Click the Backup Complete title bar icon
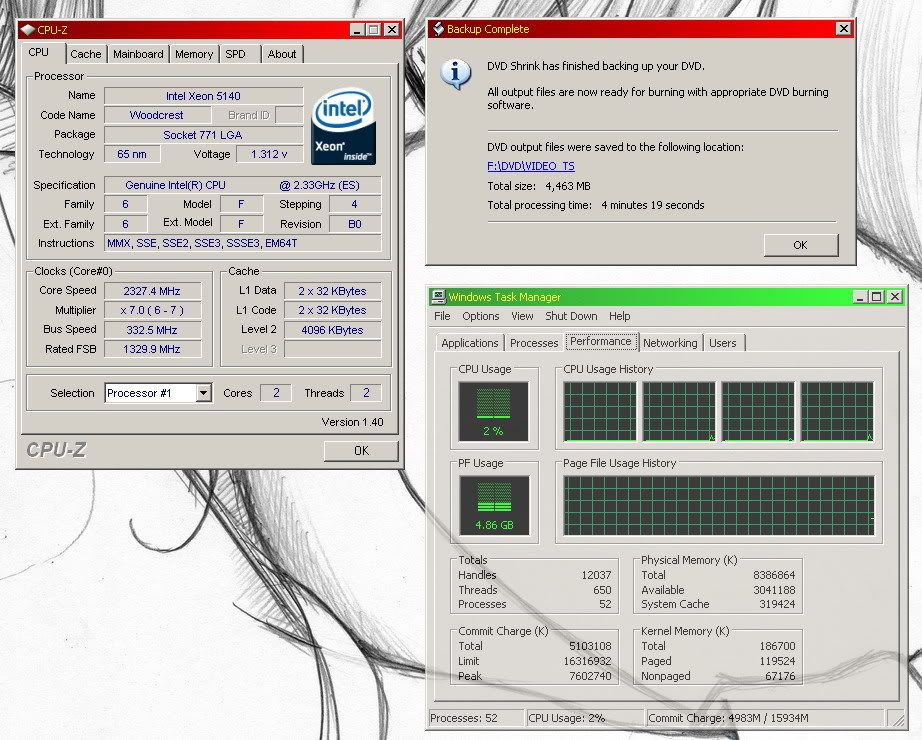This screenshot has height=740, width=922. (x=437, y=29)
